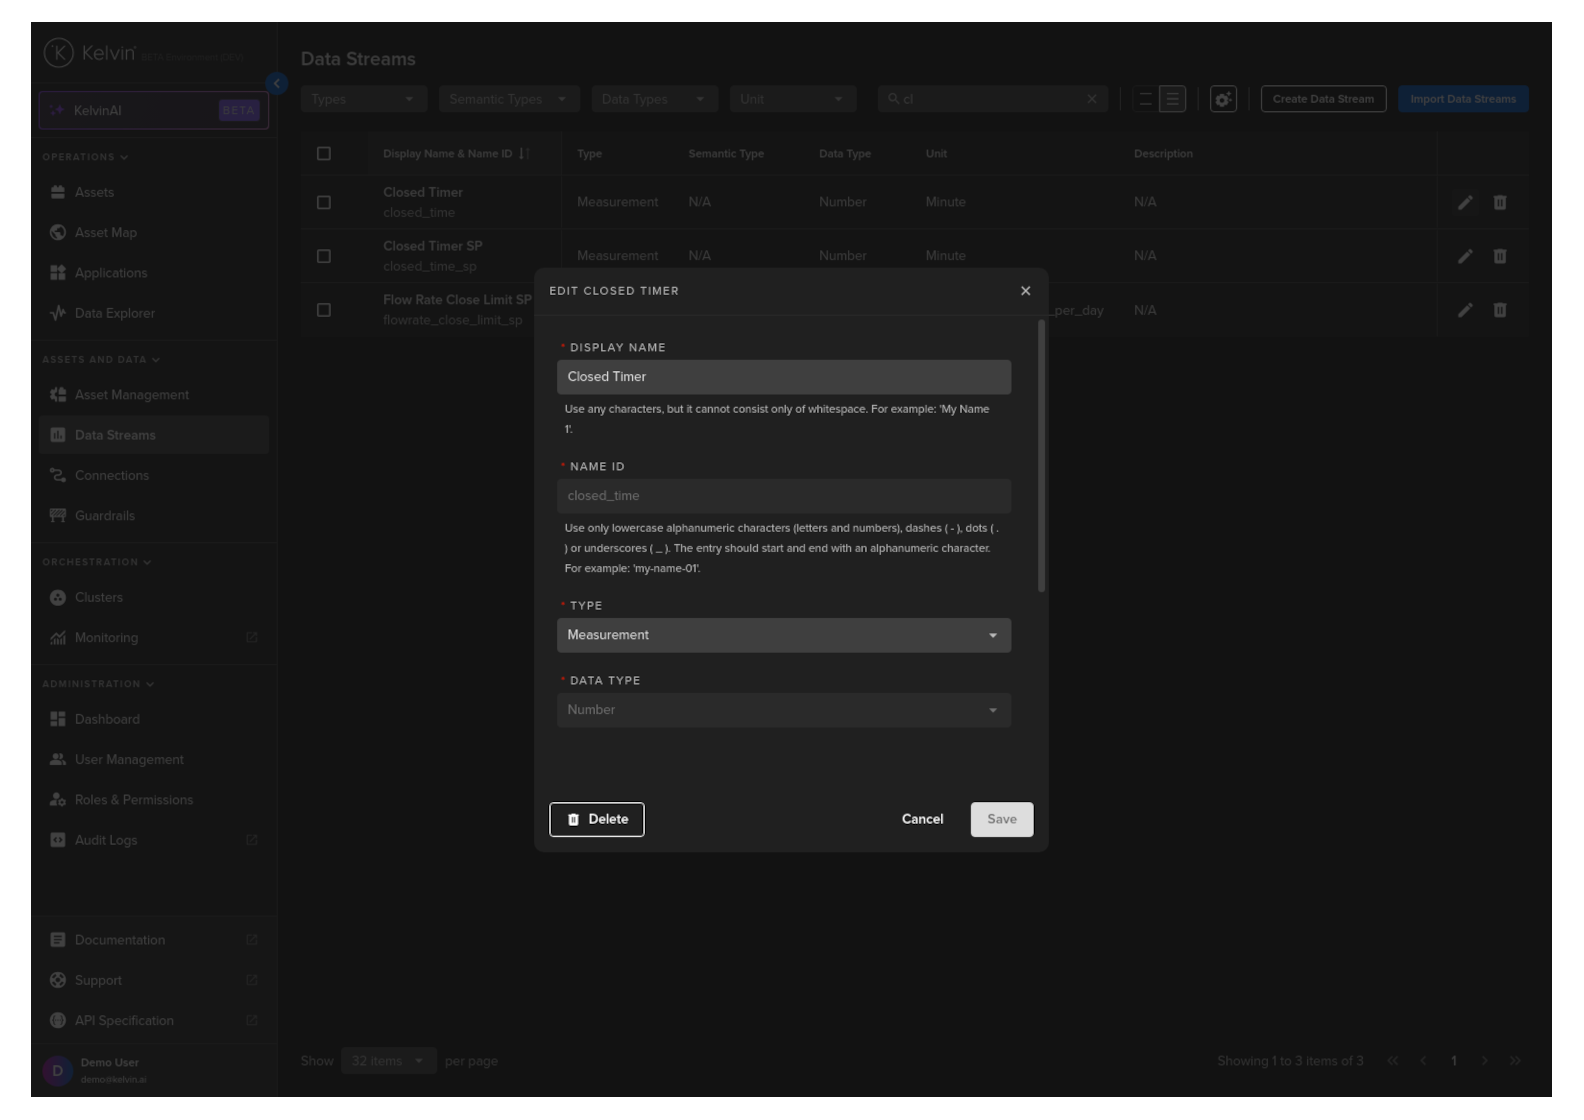Check the Closed Timer row checkbox
The width and height of the screenshot is (1584, 1120).
click(323, 203)
